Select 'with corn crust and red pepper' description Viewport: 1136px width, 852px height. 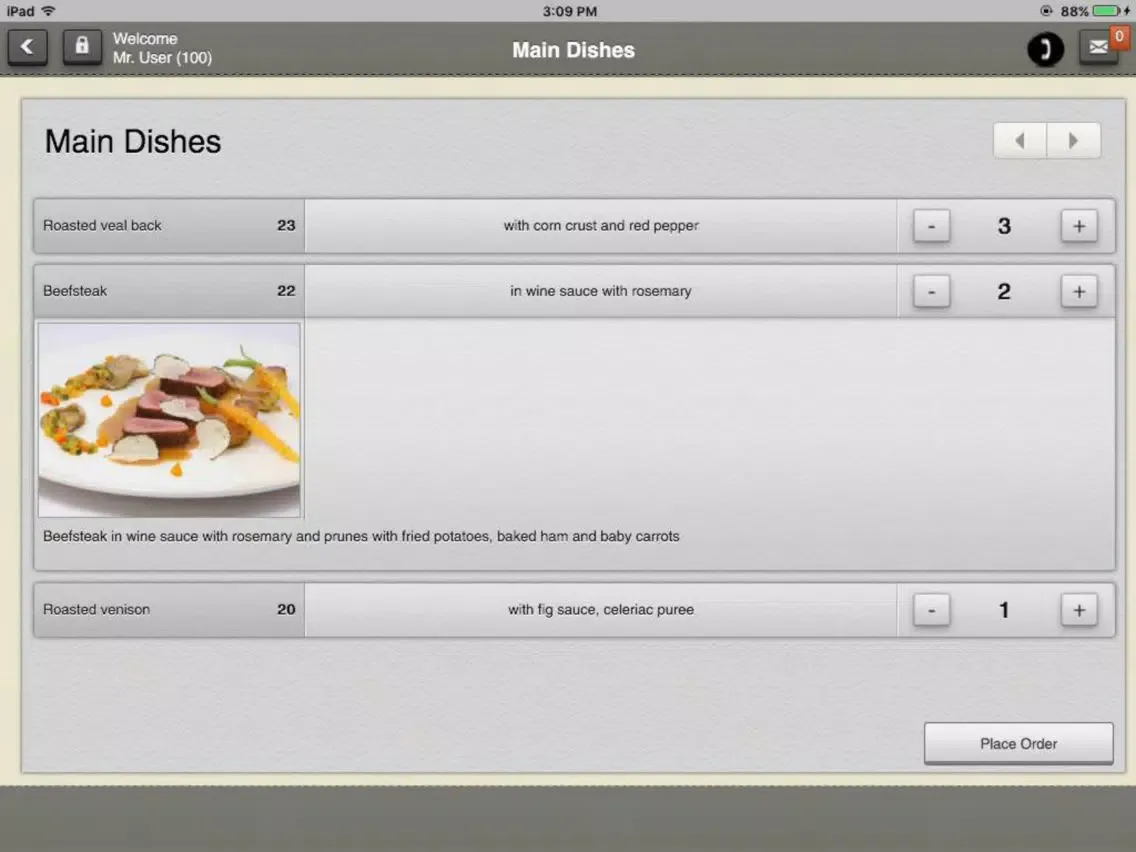coord(600,226)
